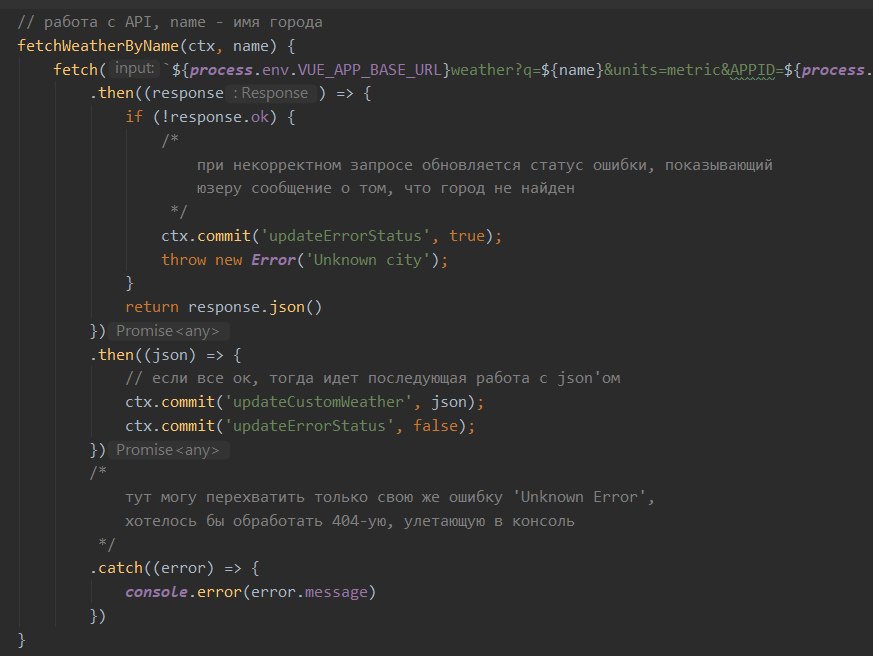Click 'response.ok' in the if condition
Screen dimensions: 873x656
(x=219, y=117)
